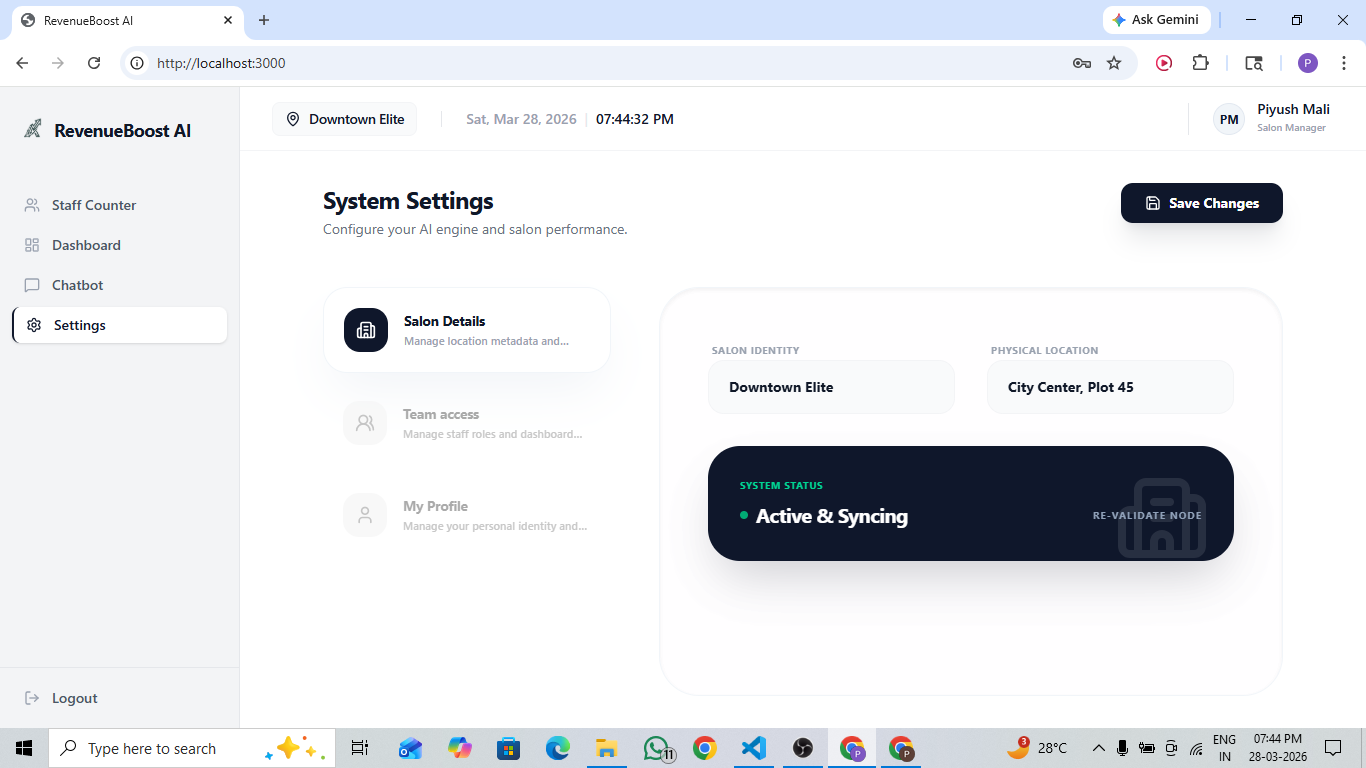
Task: Click the address bar URL
Action: [221, 63]
